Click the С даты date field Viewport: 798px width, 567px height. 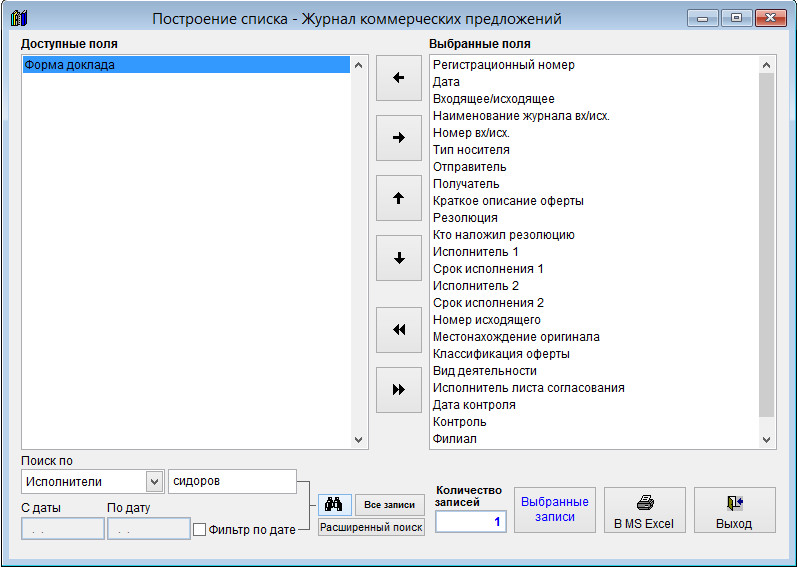click(x=63, y=529)
